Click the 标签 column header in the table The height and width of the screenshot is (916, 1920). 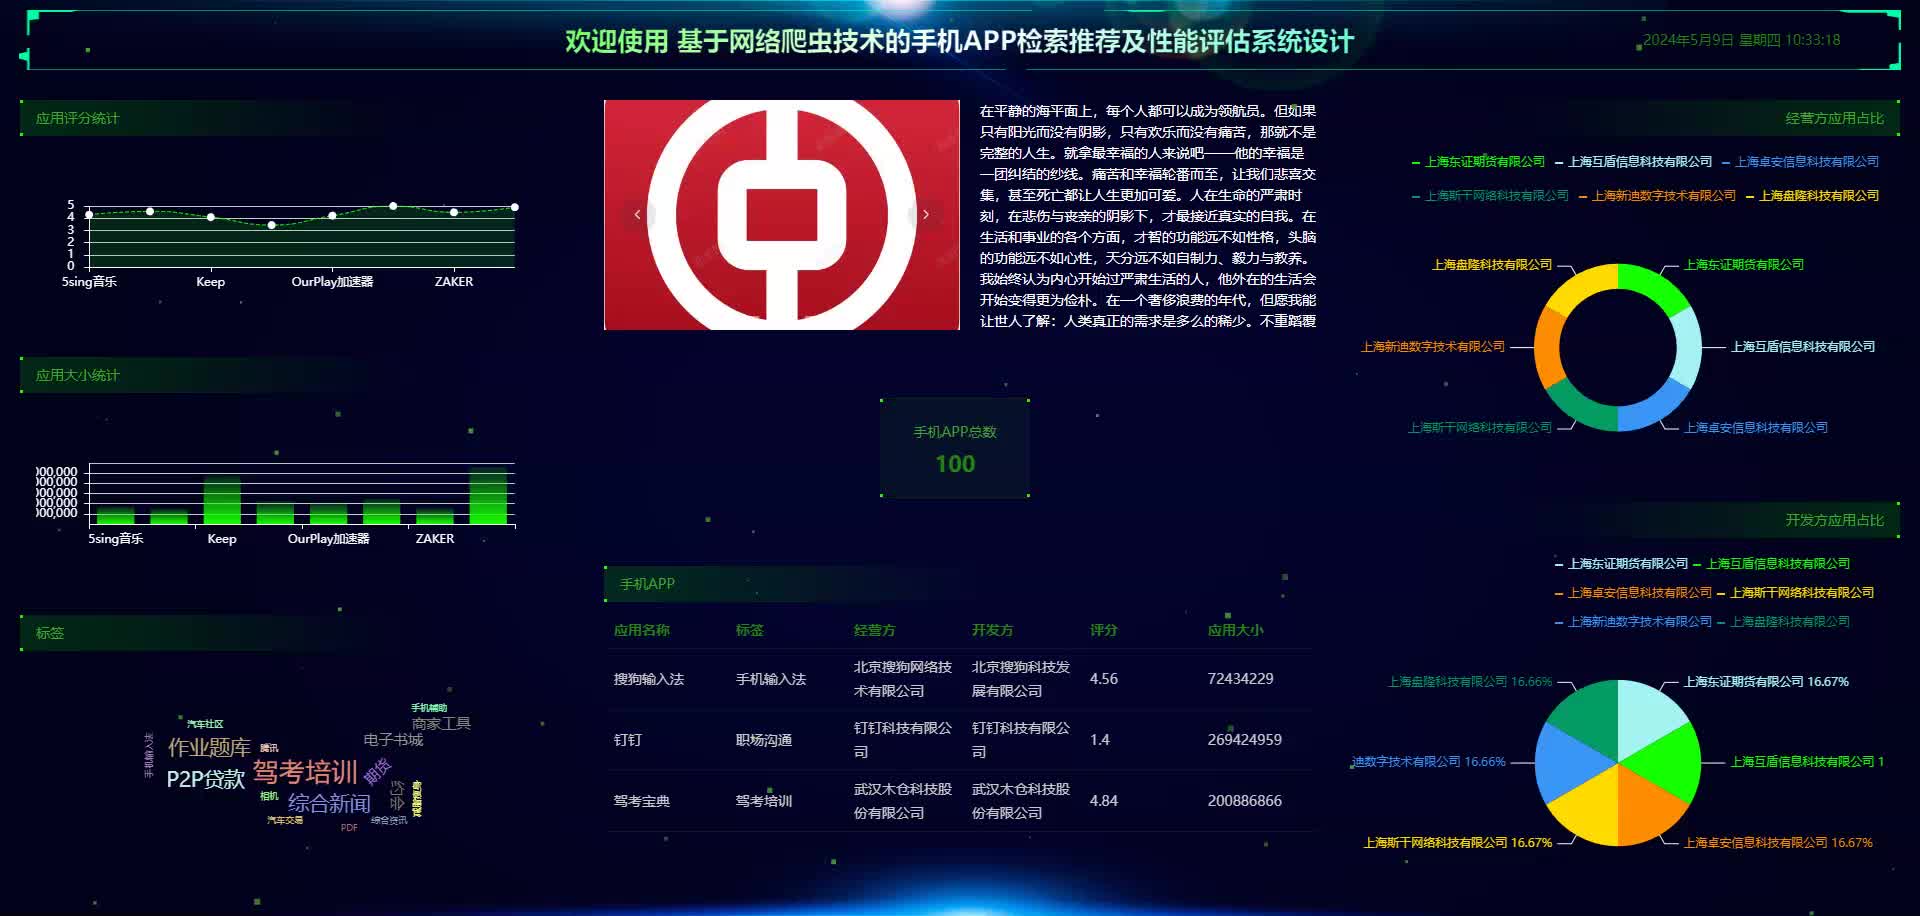750,630
